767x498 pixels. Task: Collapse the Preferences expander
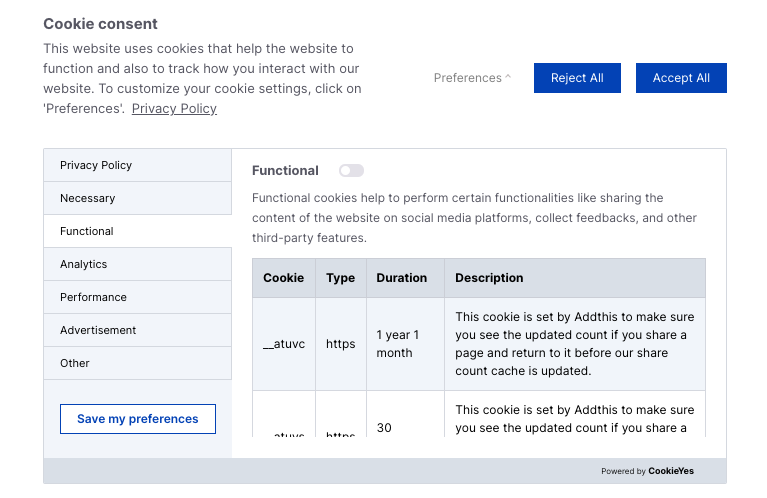pyautogui.click(x=472, y=78)
